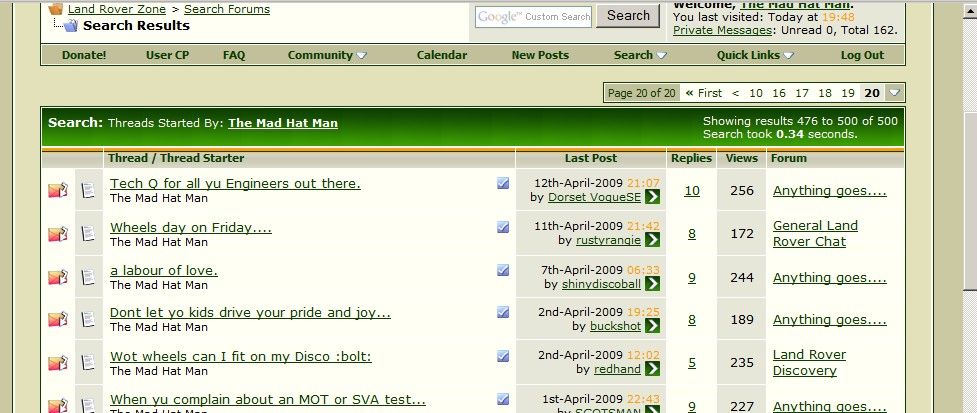The image size is (977, 413).
Task: Open Dorset VogueSE user profile link
Action: click(594, 197)
